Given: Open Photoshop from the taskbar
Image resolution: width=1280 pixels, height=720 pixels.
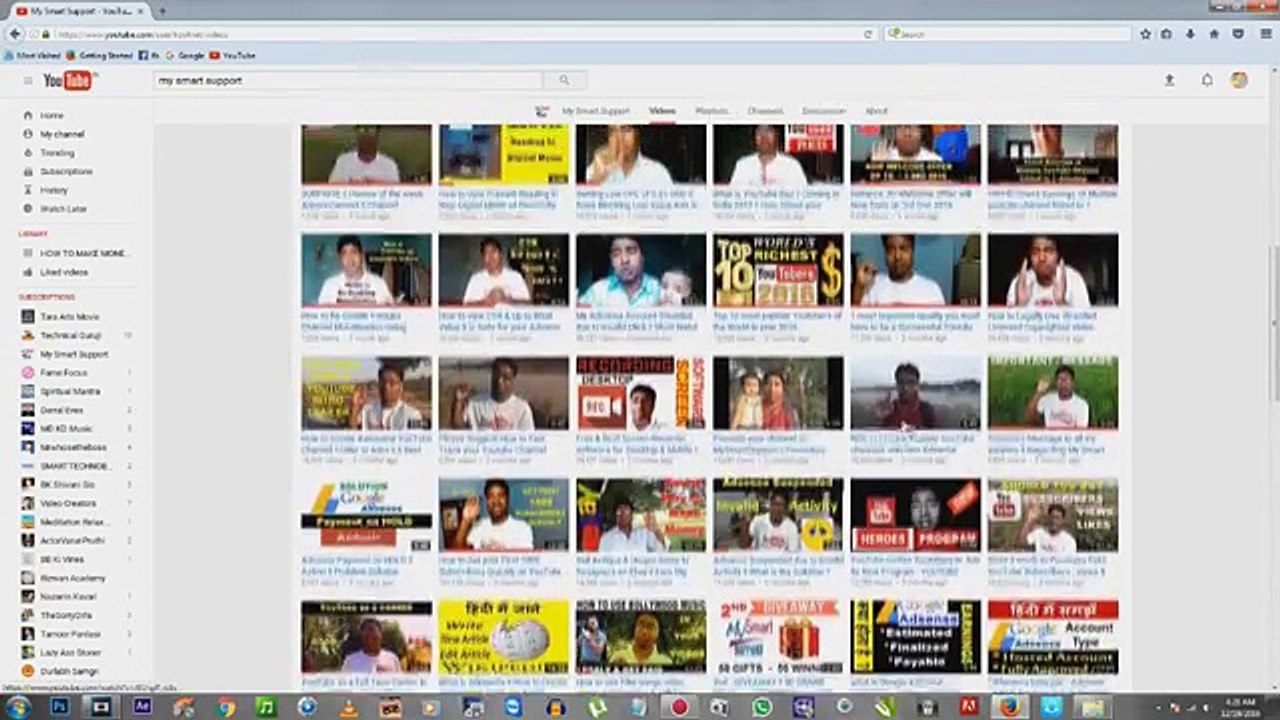Looking at the screenshot, I should click(60, 707).
